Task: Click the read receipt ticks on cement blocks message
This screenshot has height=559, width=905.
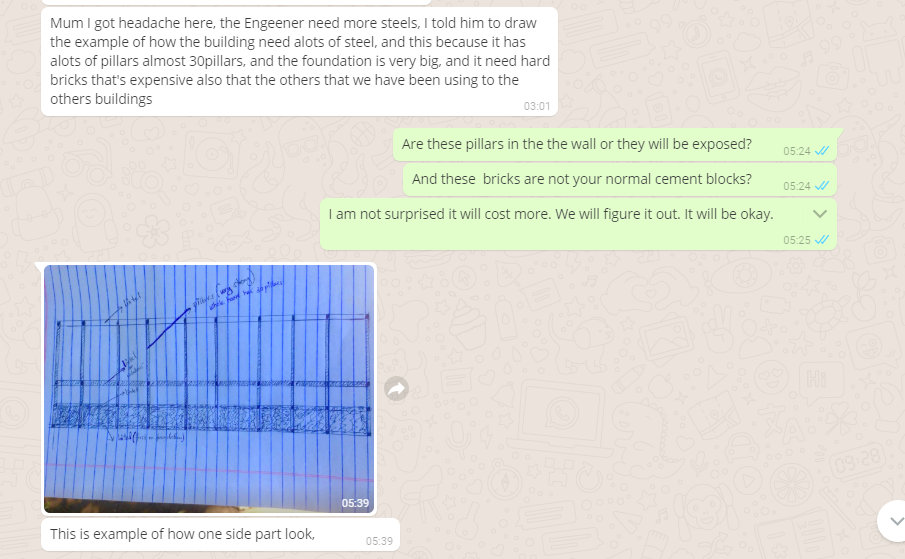Action: click(x=822, y=186)
